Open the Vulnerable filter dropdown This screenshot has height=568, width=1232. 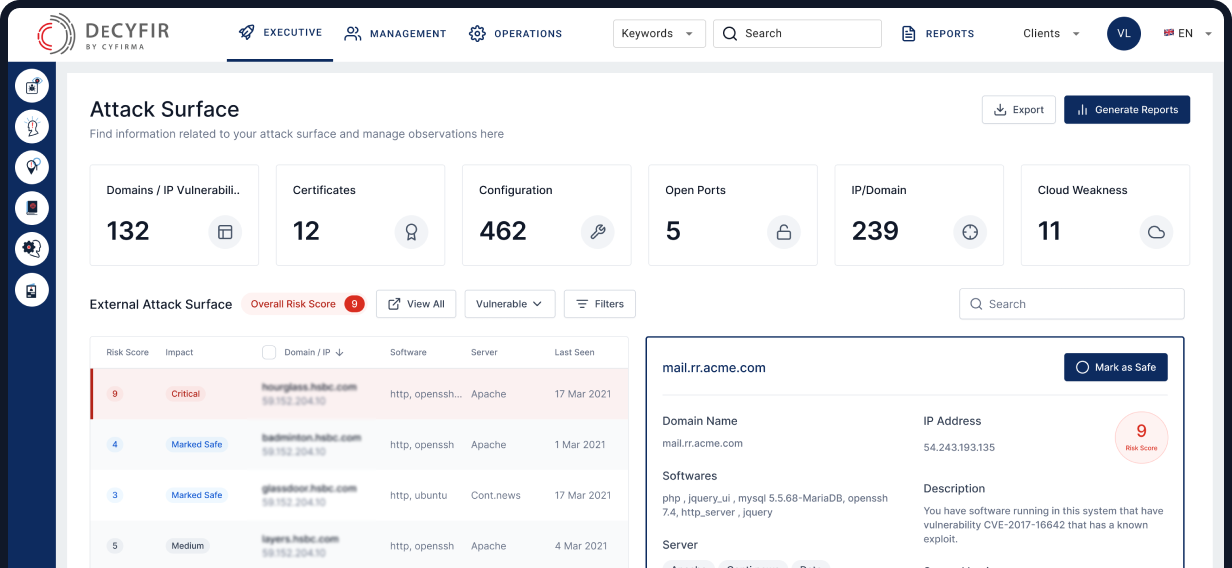510,304
